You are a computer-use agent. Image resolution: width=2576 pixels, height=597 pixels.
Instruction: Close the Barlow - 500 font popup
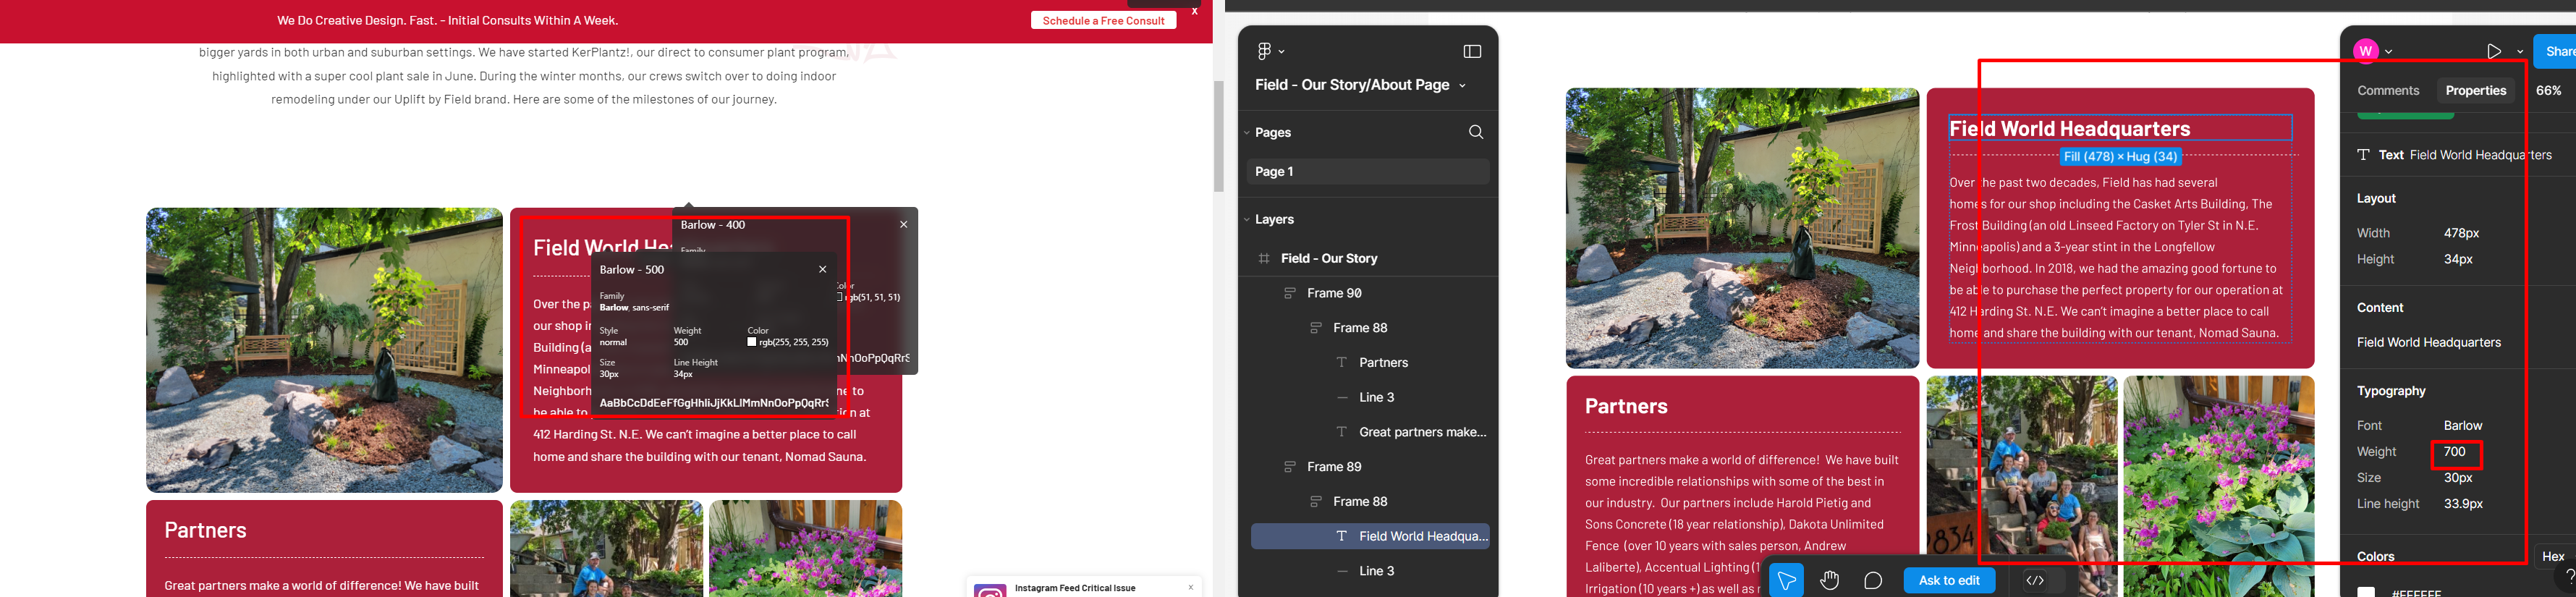[823, 269]
